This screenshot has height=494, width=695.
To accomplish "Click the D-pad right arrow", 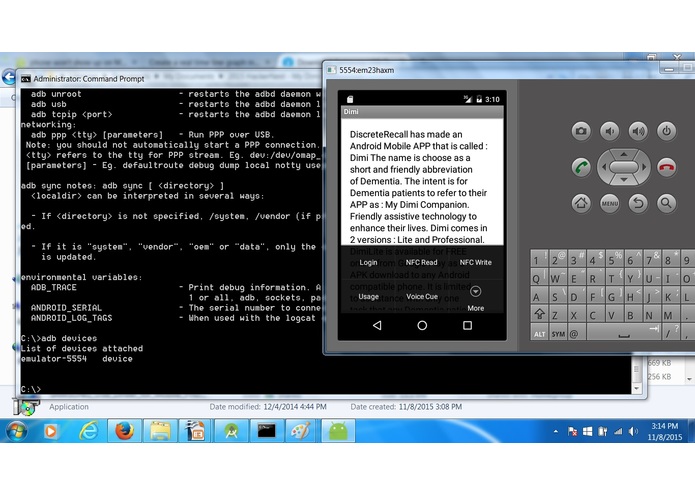I will pos(644,167).
